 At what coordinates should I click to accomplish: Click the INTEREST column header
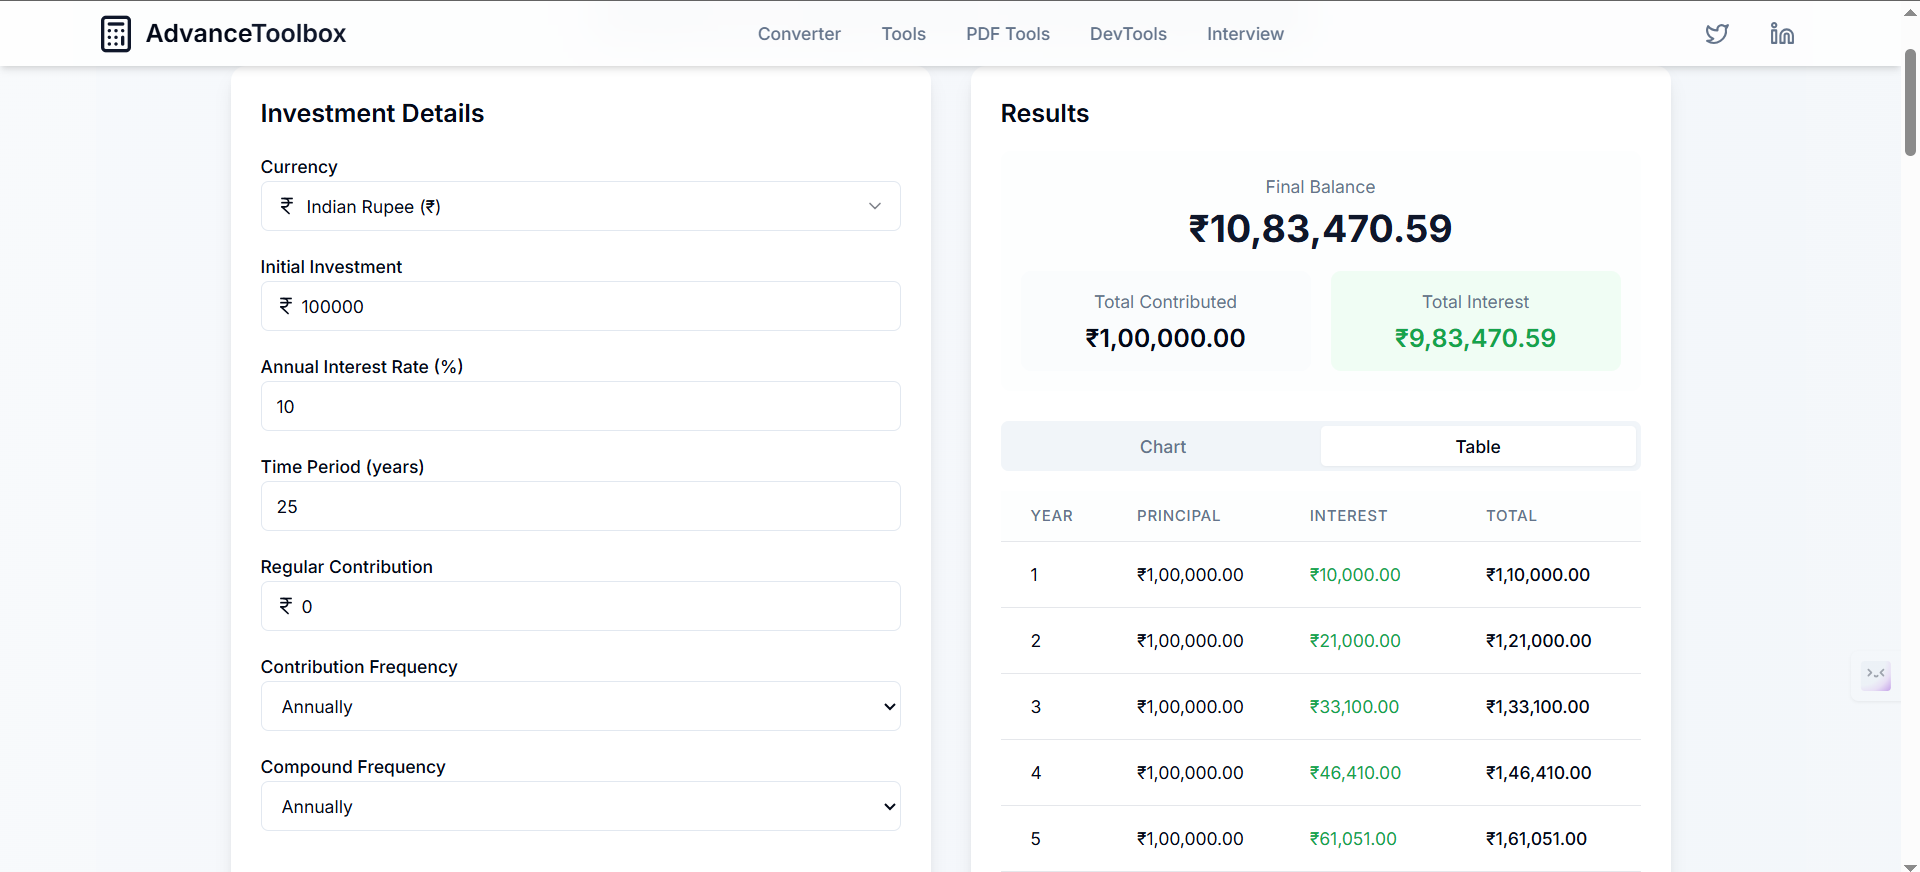click(x=1348, y=516)
